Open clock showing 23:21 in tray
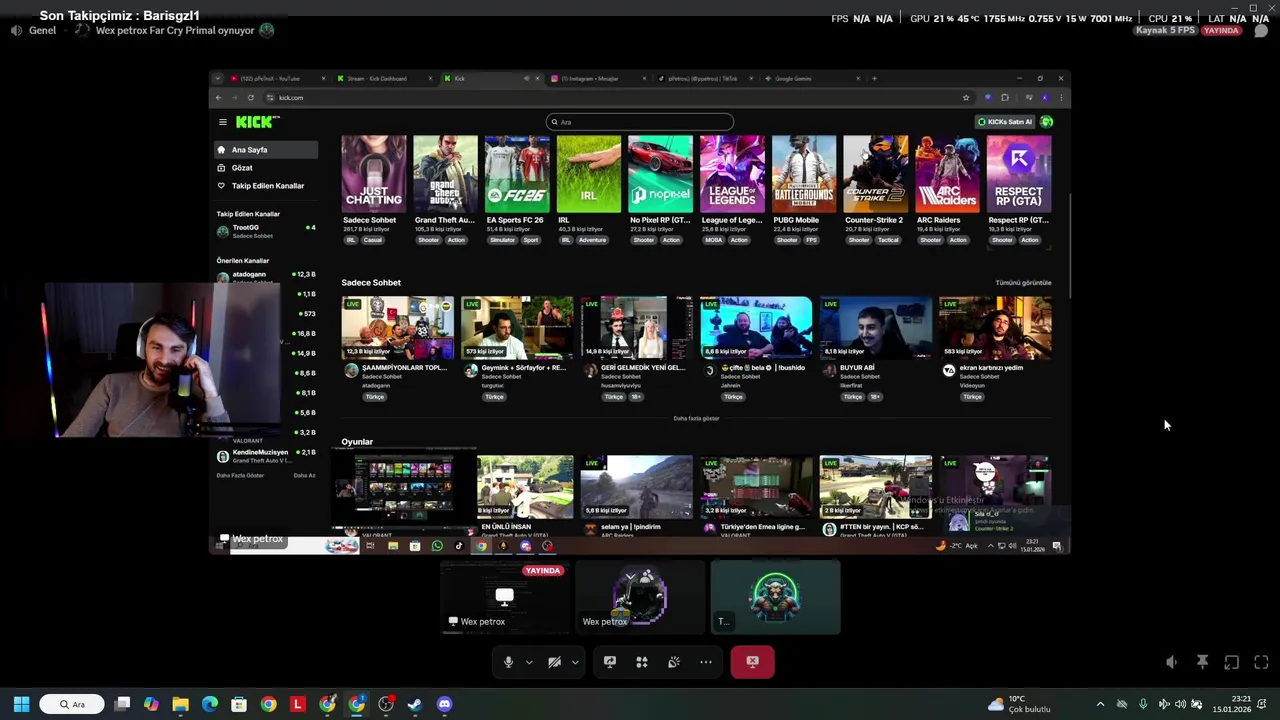The height and width of the screenshot is (720, 1280). pyautogui.click(x=1232, y=704)
